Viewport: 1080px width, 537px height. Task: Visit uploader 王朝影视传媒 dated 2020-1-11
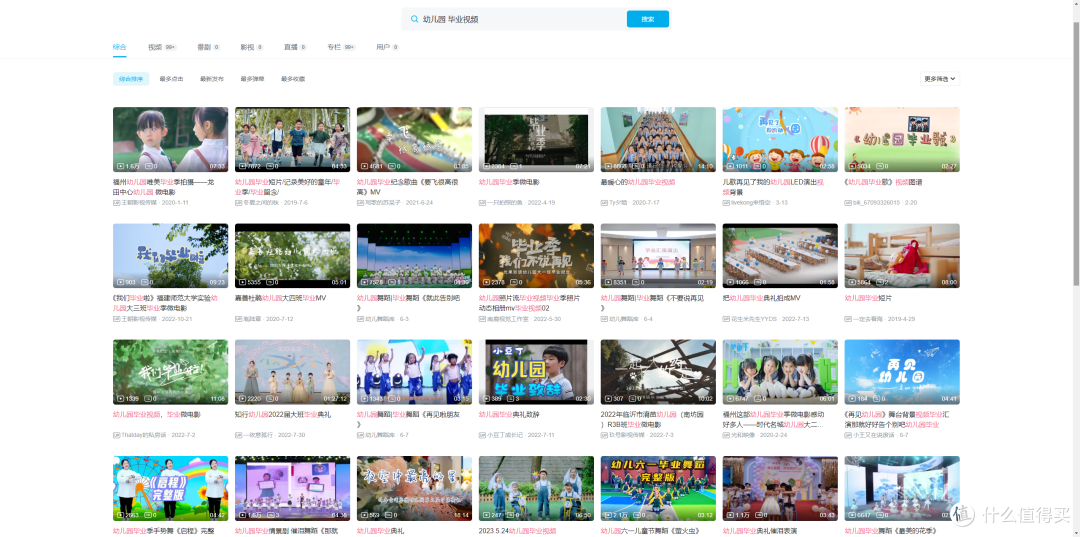tap(139, 203)
